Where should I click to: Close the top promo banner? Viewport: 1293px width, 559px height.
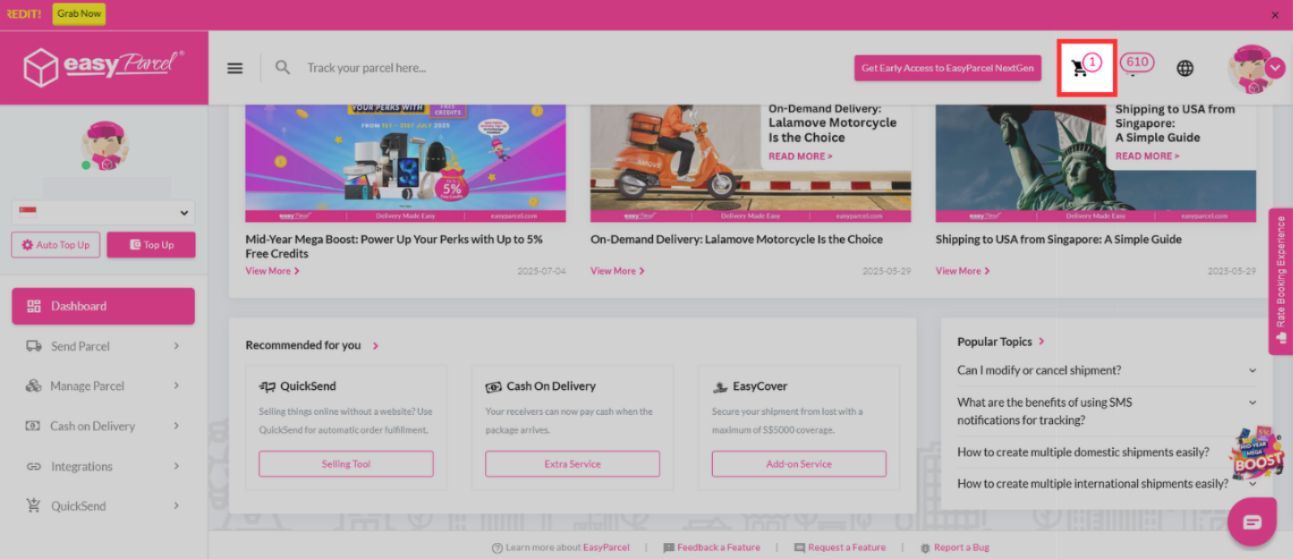pyautogui.click(x=1275, y=15)
